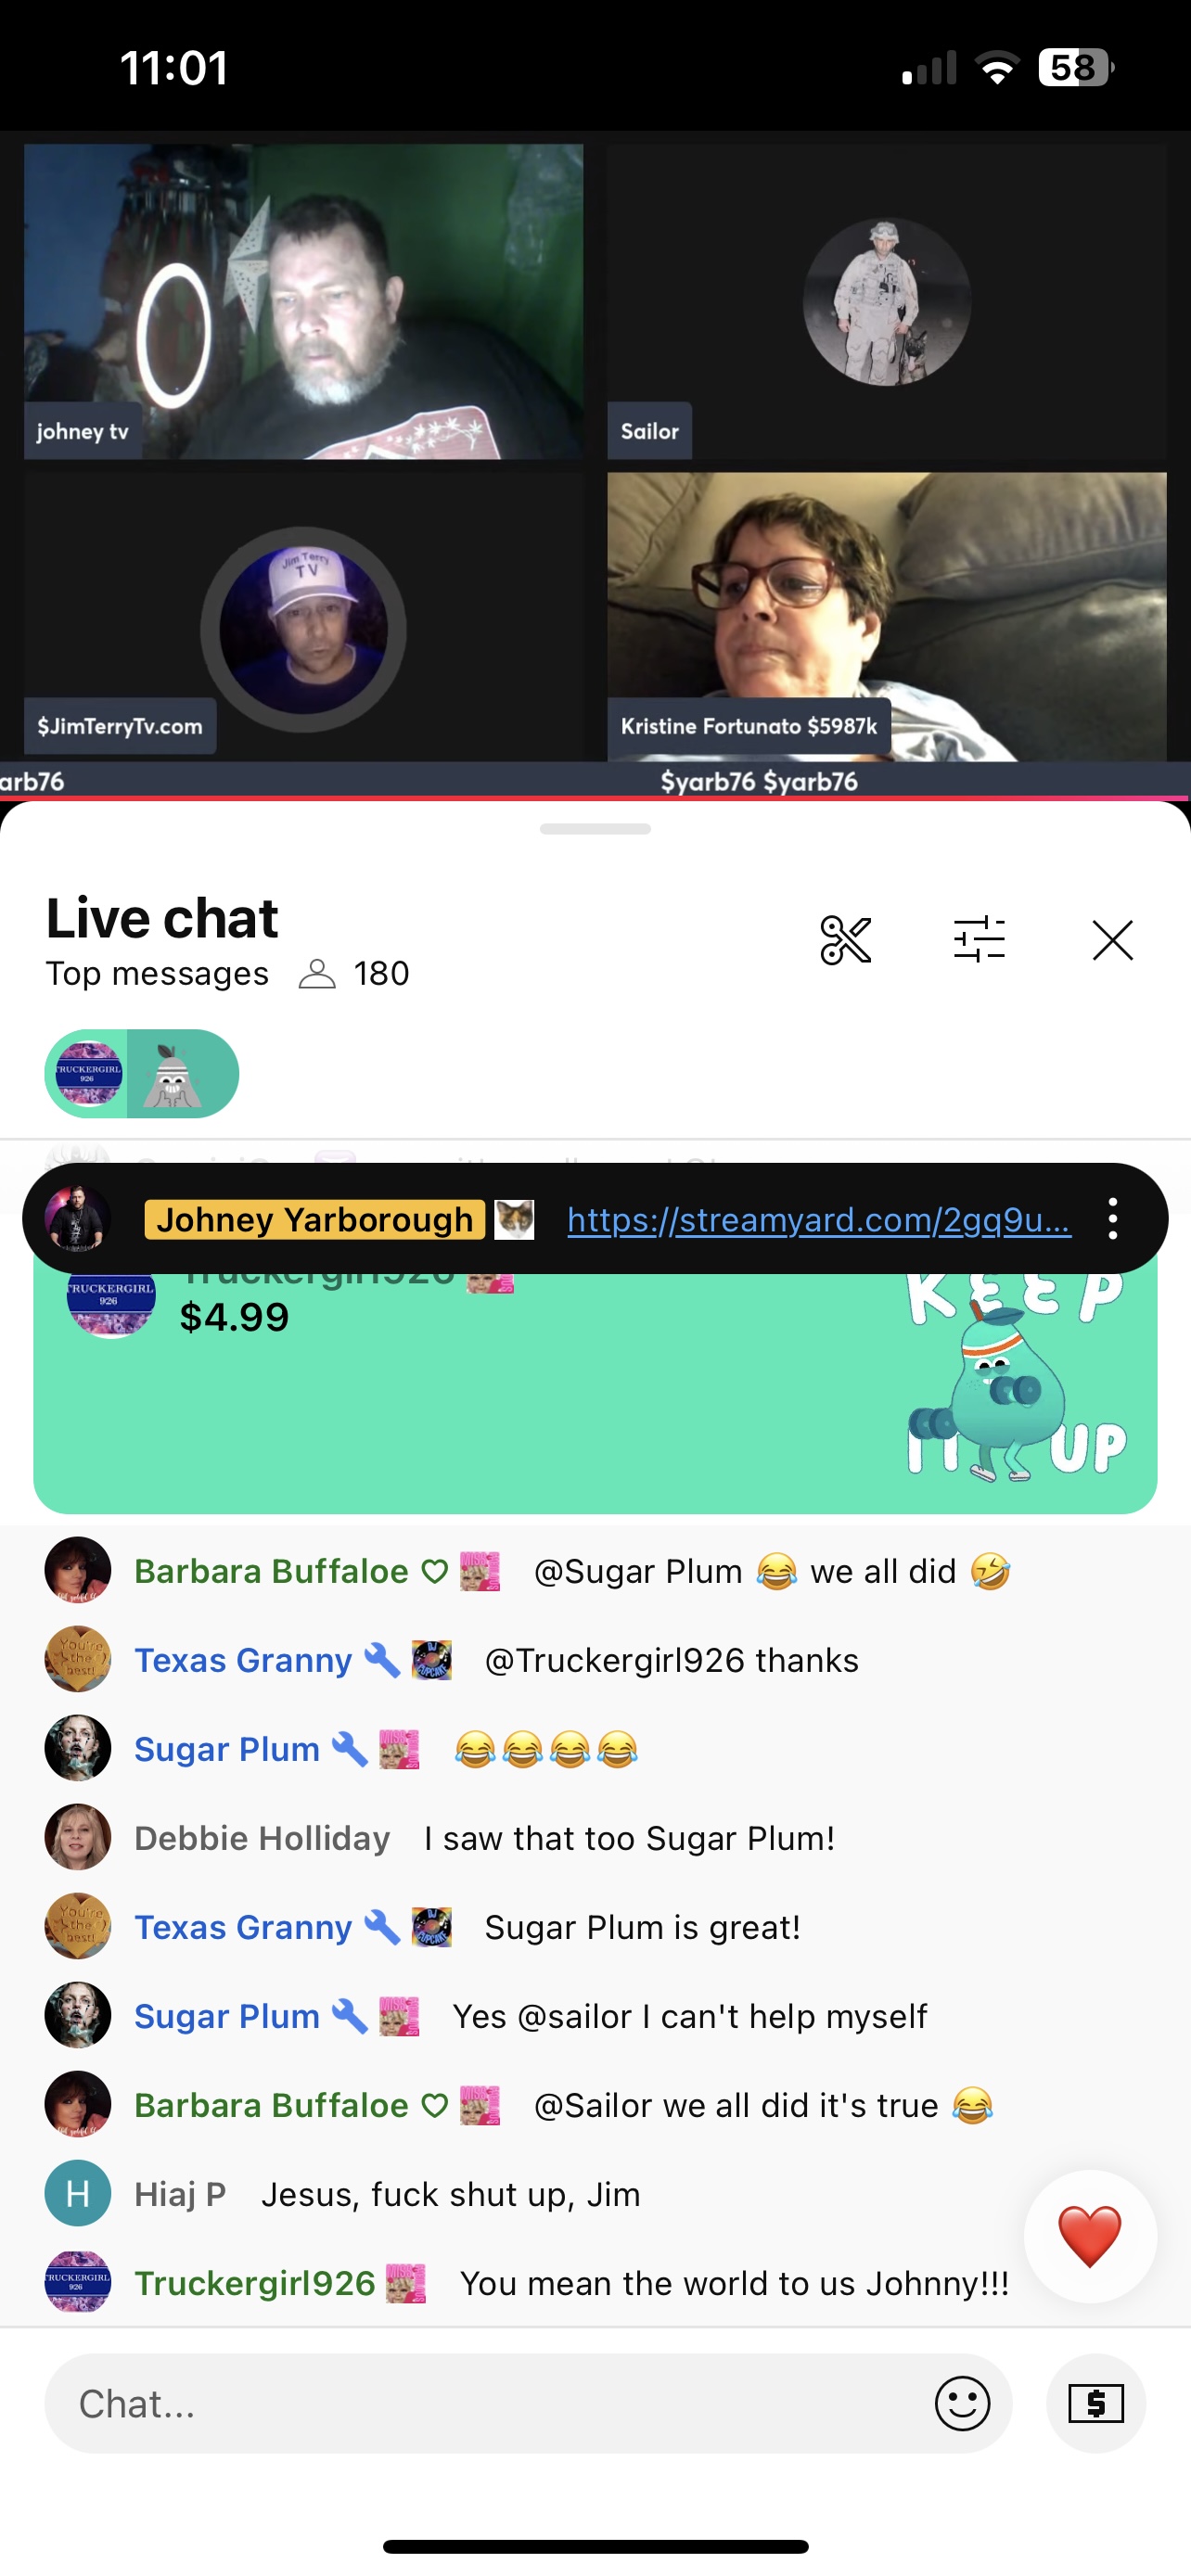Expand the Top messages selector

click(x=157, y=974)
